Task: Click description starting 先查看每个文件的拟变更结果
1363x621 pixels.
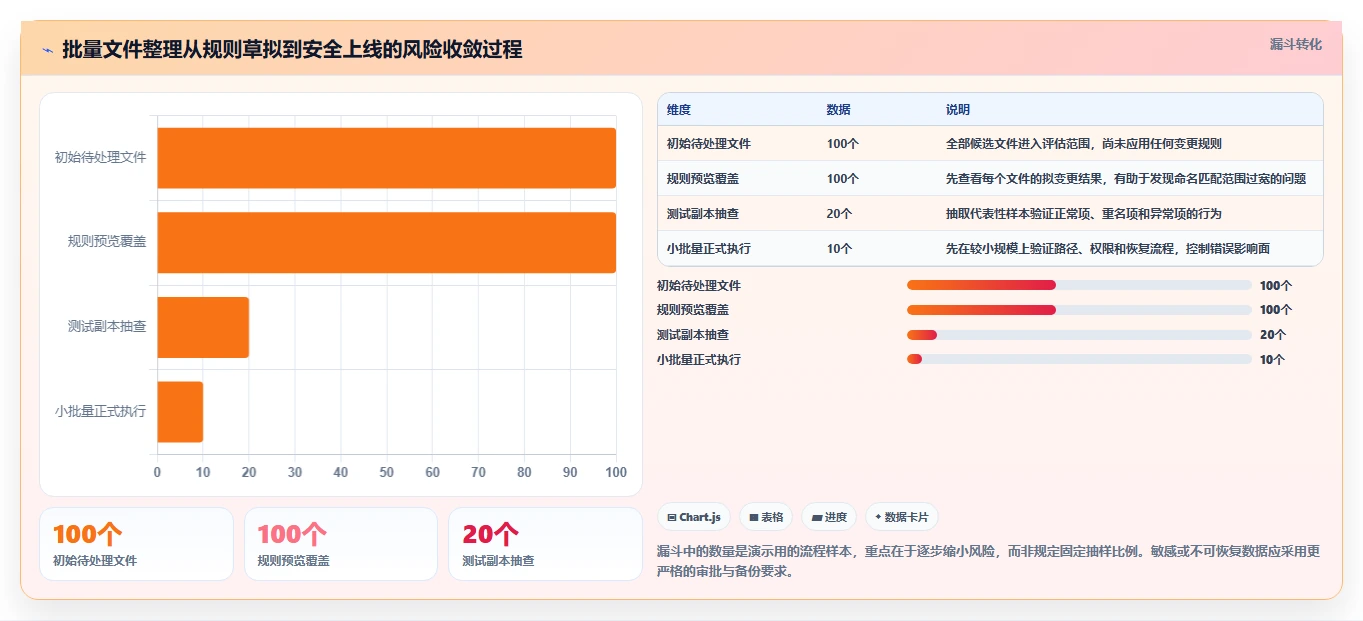Action: (1126, 179)
